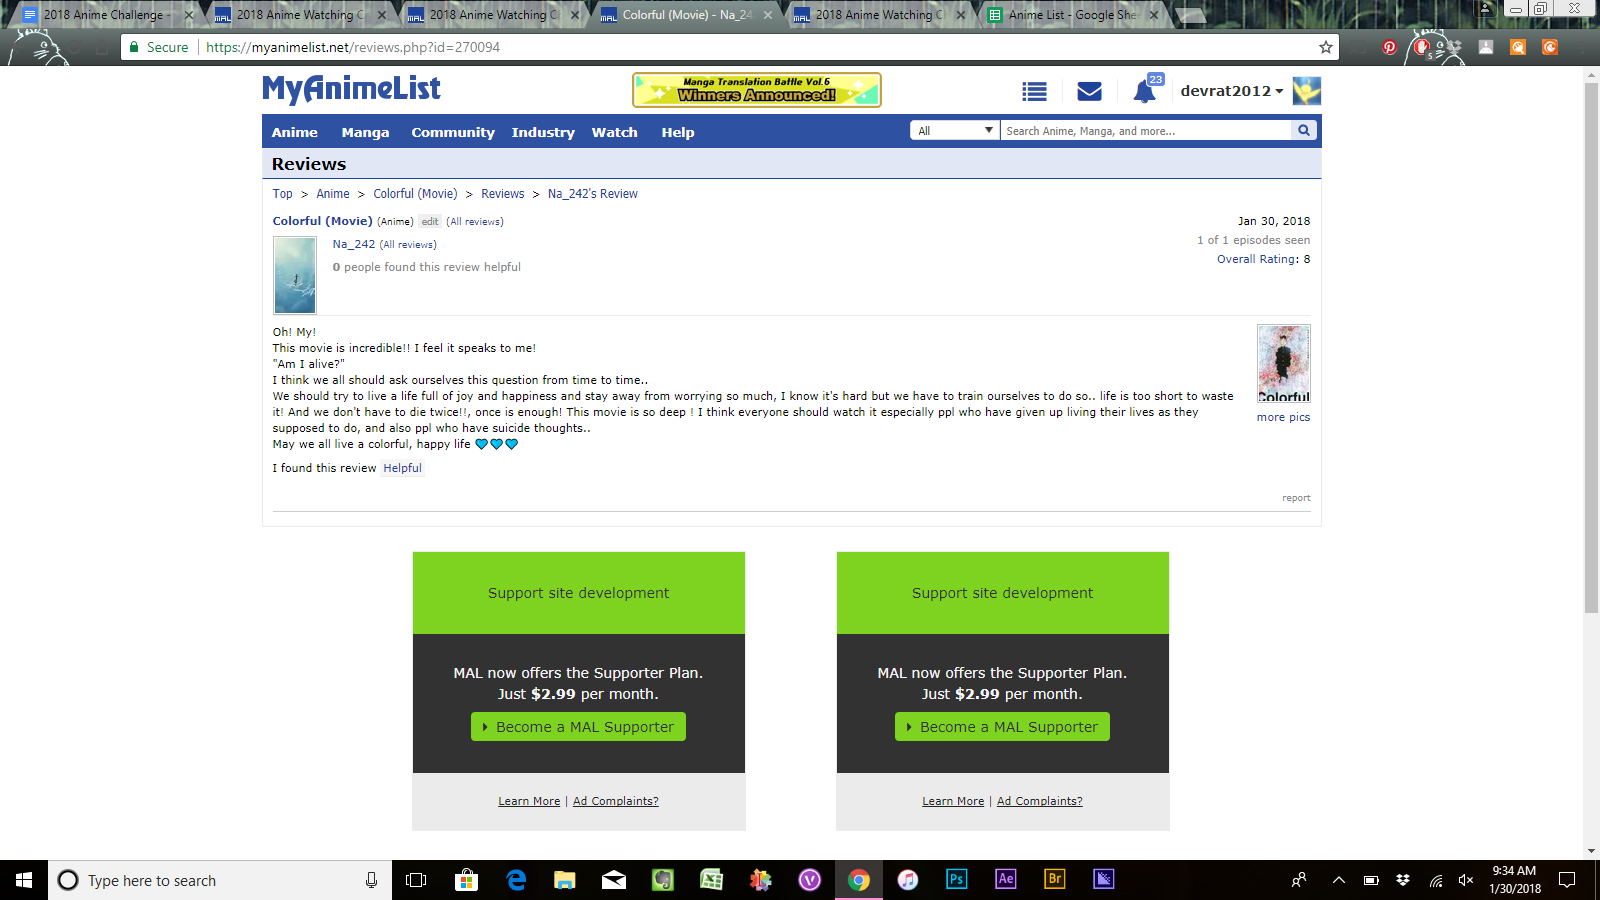The width and height of the screenshot is (1600, 900).
Task: Open the Action Center notifications icon
Action: coord(1567,880)
